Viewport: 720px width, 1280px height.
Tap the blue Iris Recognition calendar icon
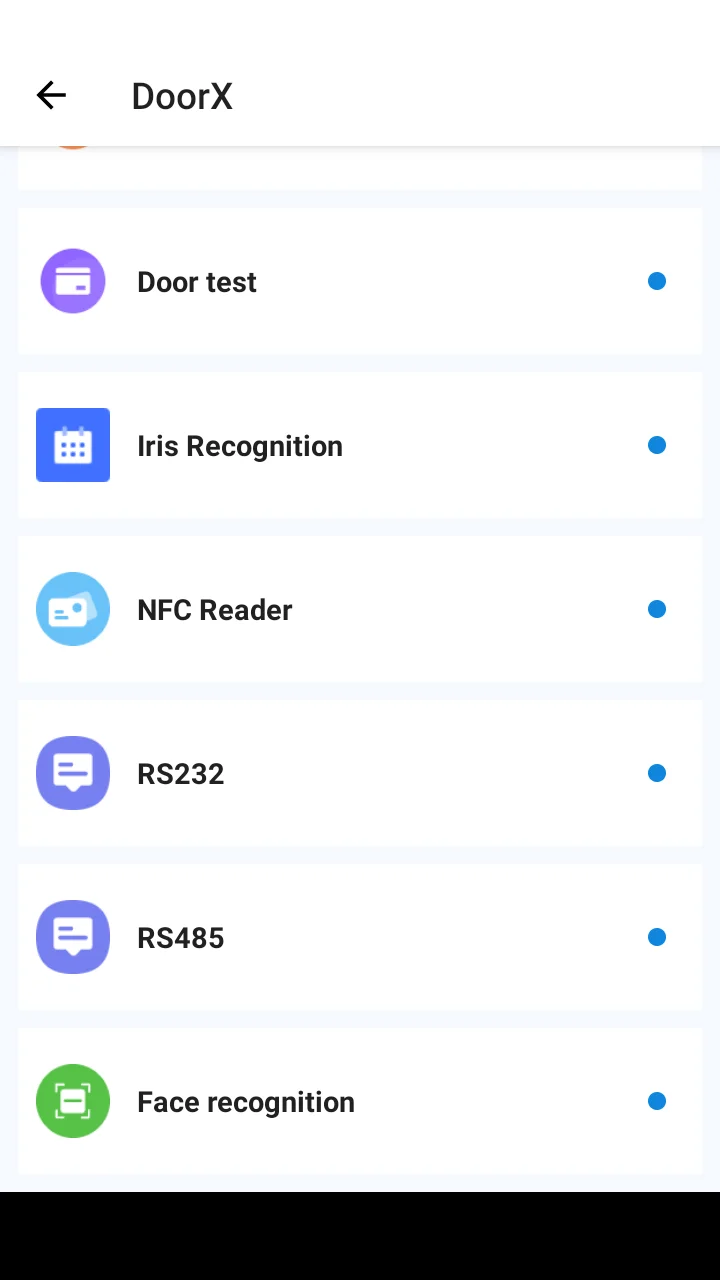click(x=73, y=445)
